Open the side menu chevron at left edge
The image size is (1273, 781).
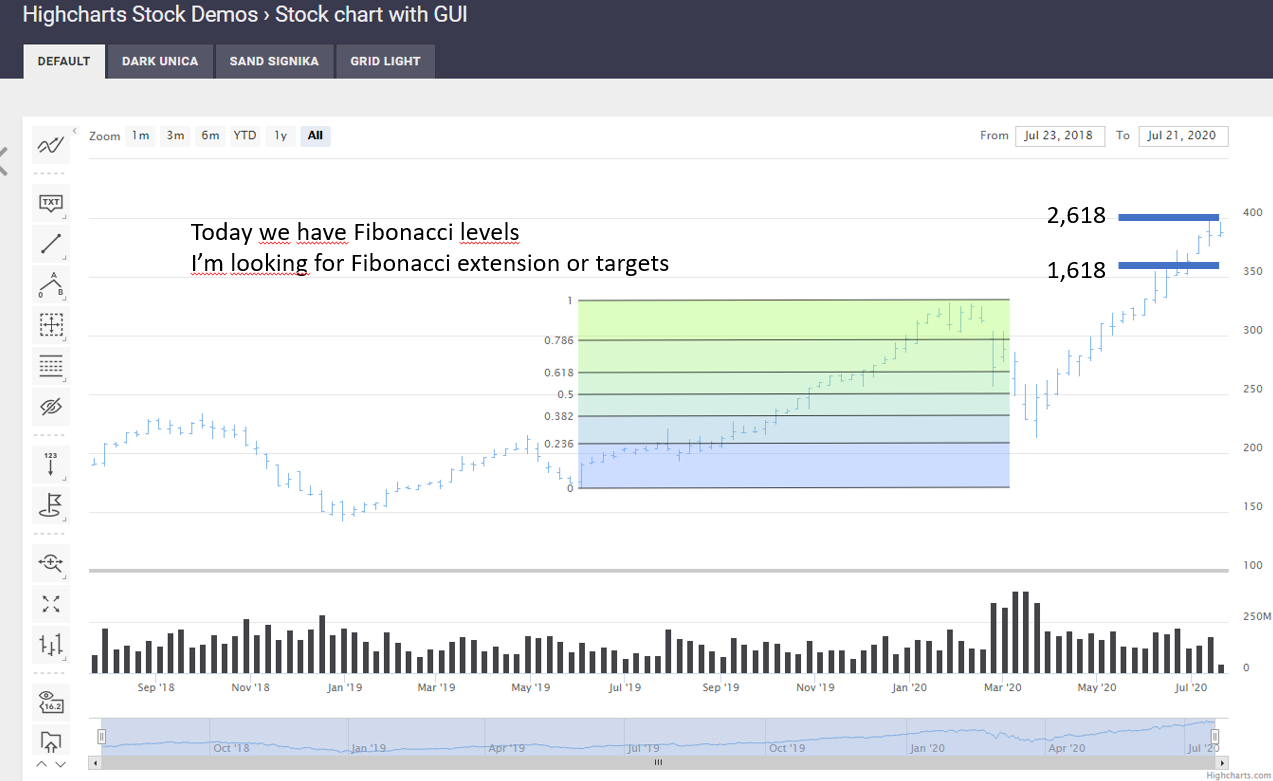pyautogui.click(x=3, y=160)
